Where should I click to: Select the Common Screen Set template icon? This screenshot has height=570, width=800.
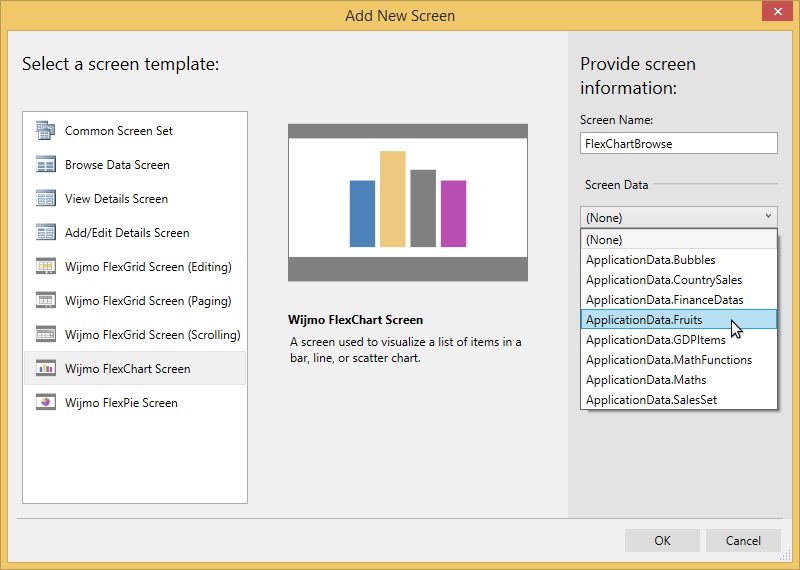pos(45,131)
